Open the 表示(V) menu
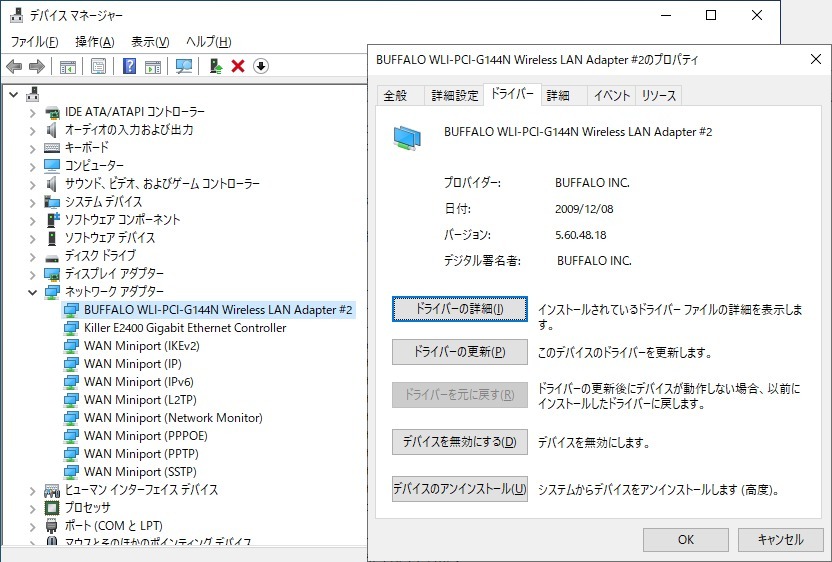The width and height of the screenshot is (832, 562). [150, 42]
